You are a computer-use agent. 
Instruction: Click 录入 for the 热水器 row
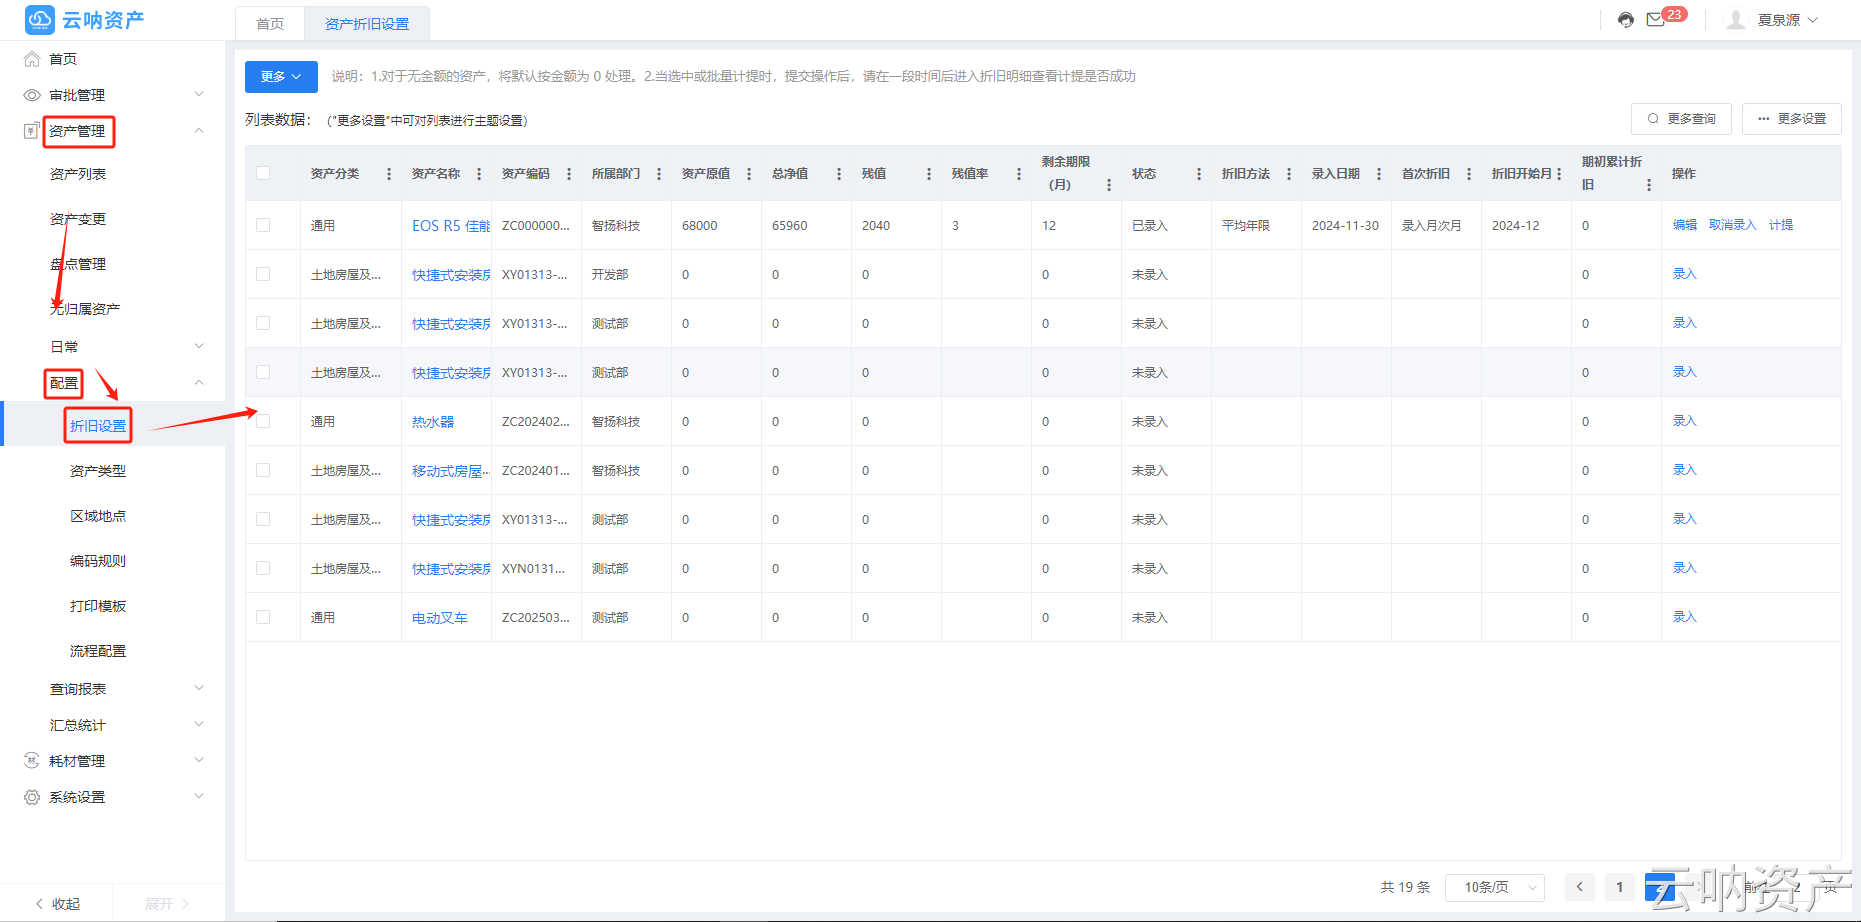pos(1685,421)
